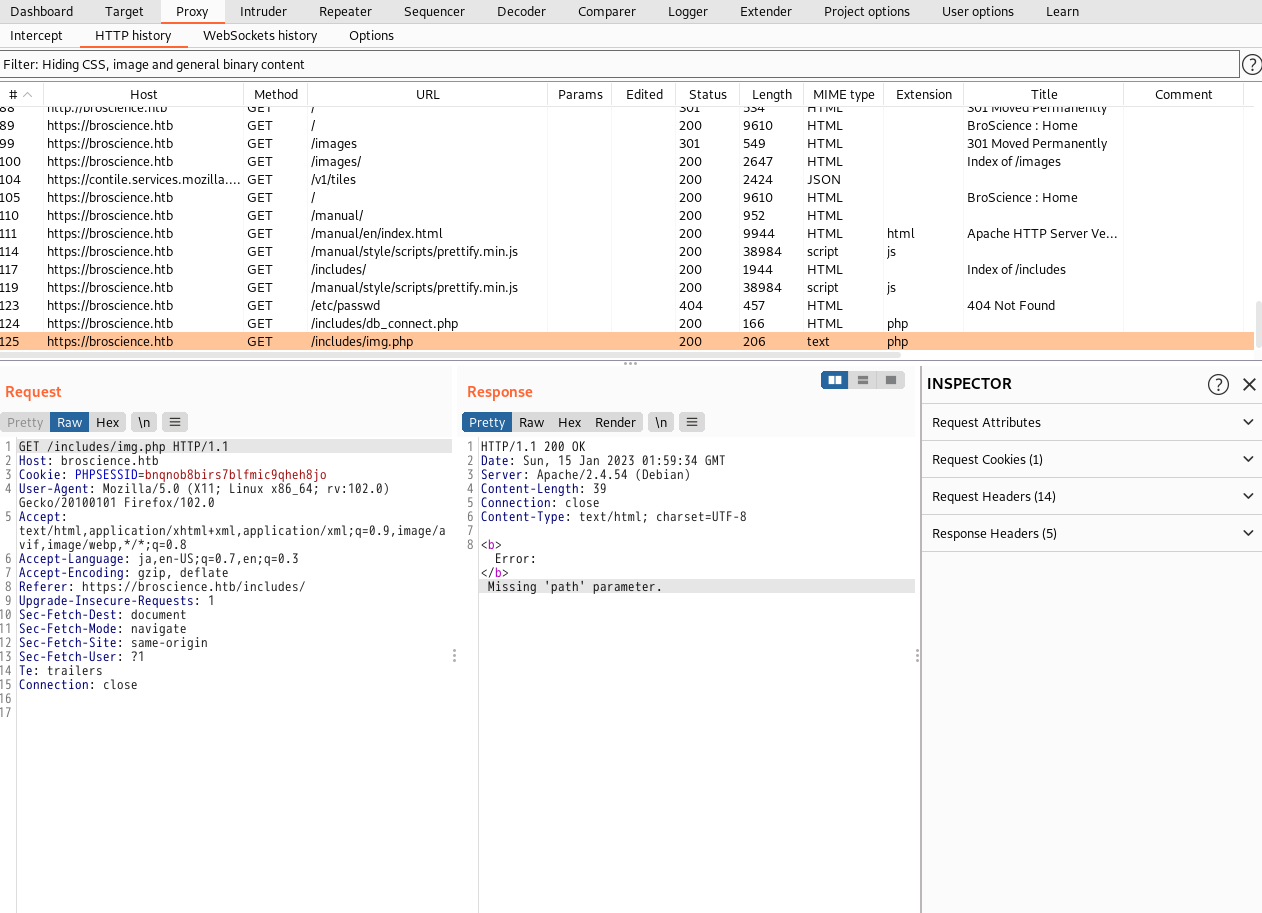Select the /etc/passwd 404 history row

pos(627,305)
